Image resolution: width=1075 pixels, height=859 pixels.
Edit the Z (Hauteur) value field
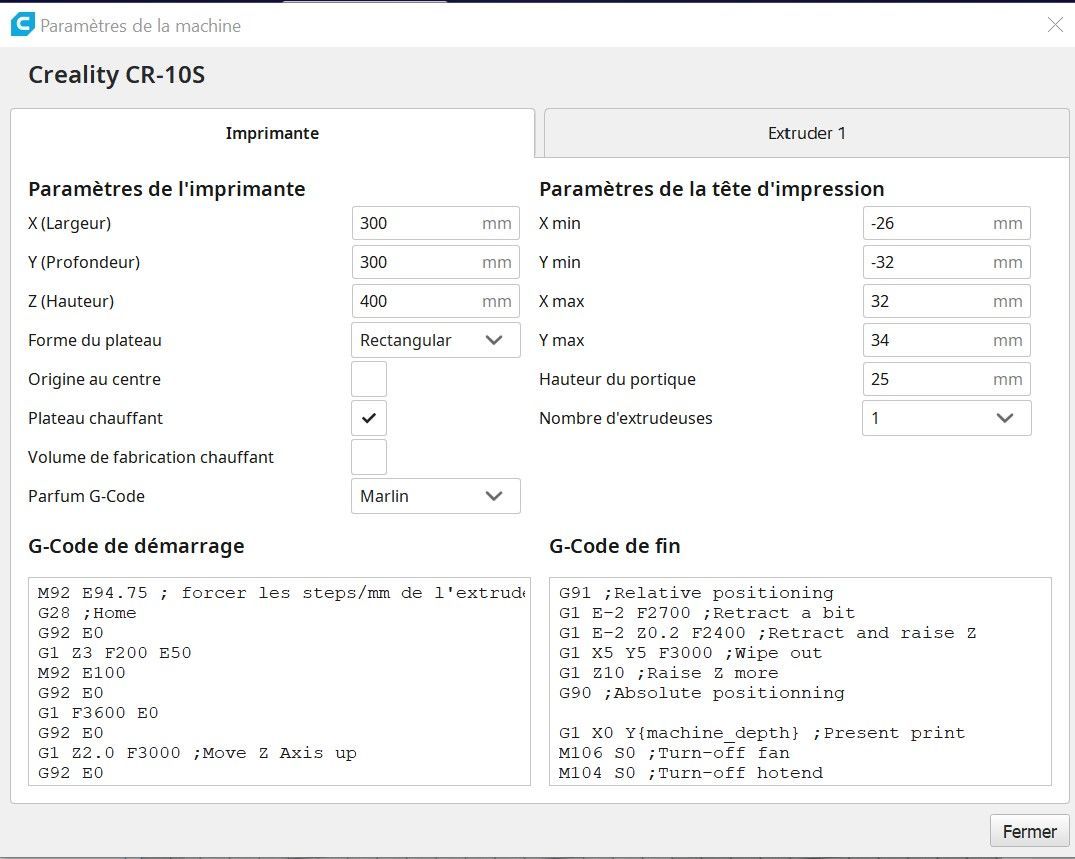(x=435, y=301)
